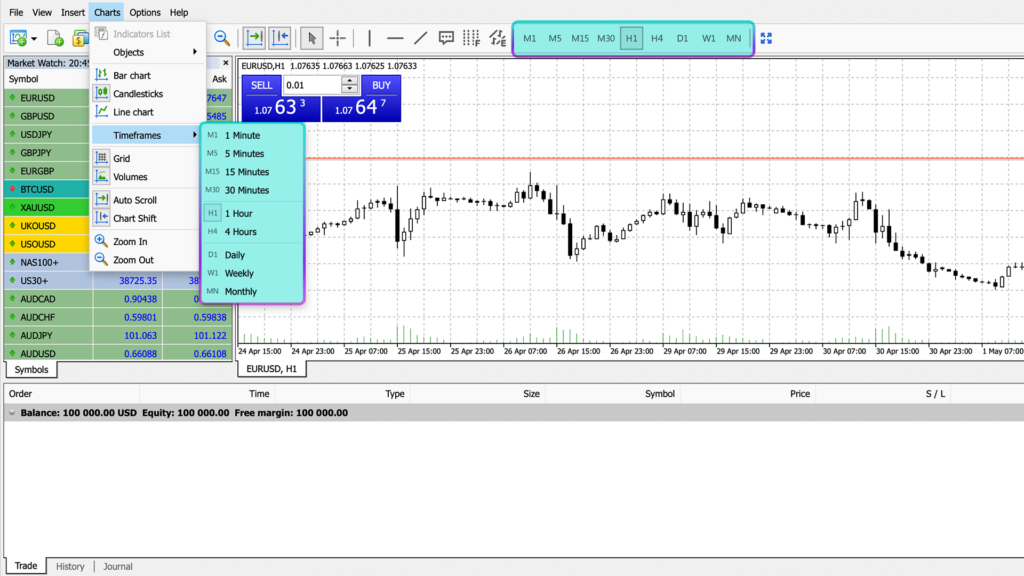Screen dimensions: 1024x576
Task: Select 1 Hour timeframe in submenu
Action: 252,214
